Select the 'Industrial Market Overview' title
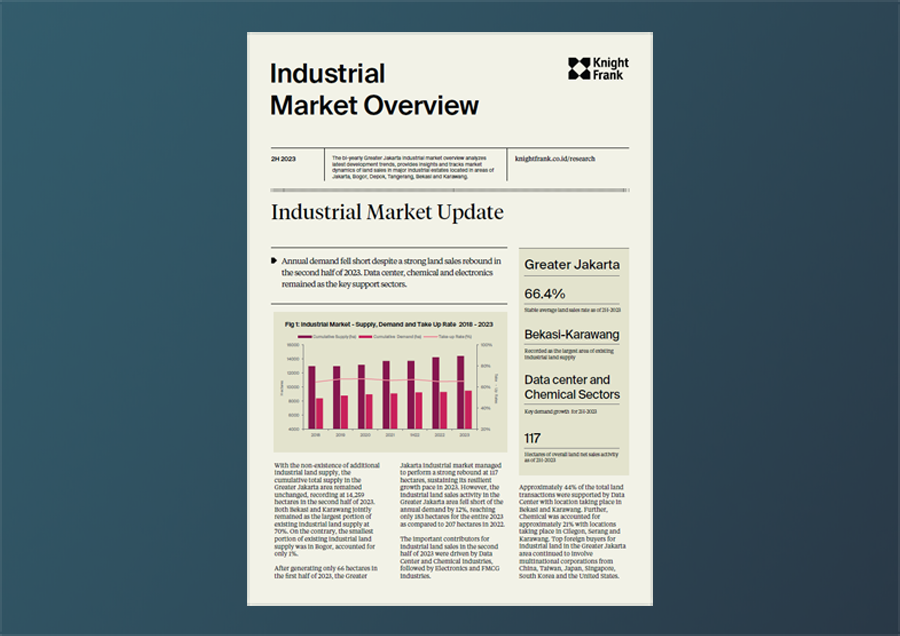The width and height of the screenshot is (900, 636). 374,90
